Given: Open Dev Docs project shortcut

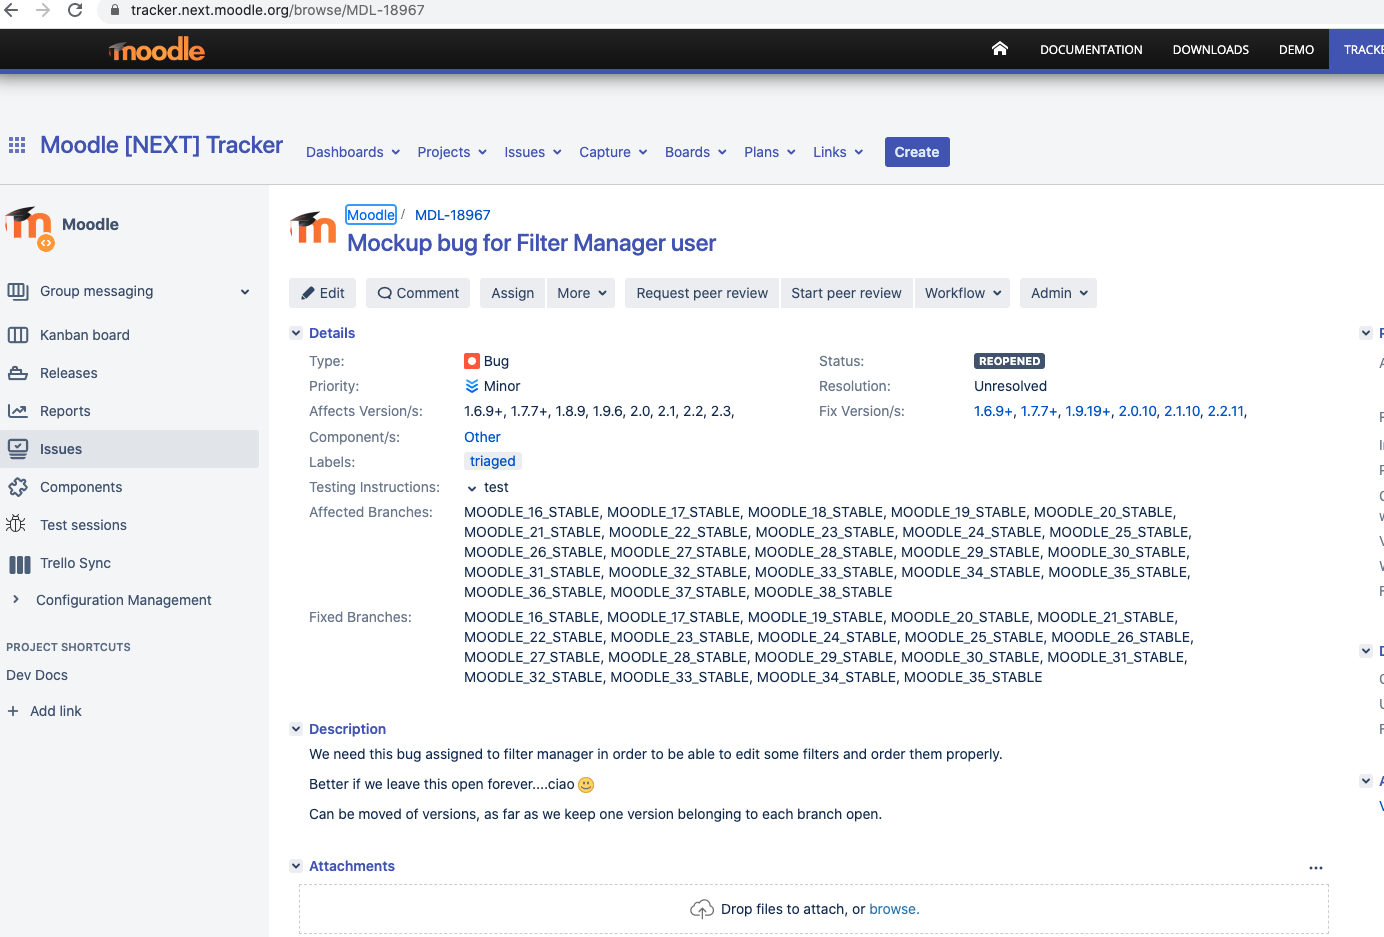Looking at the screenshot, I should click(x=37, y=675).
